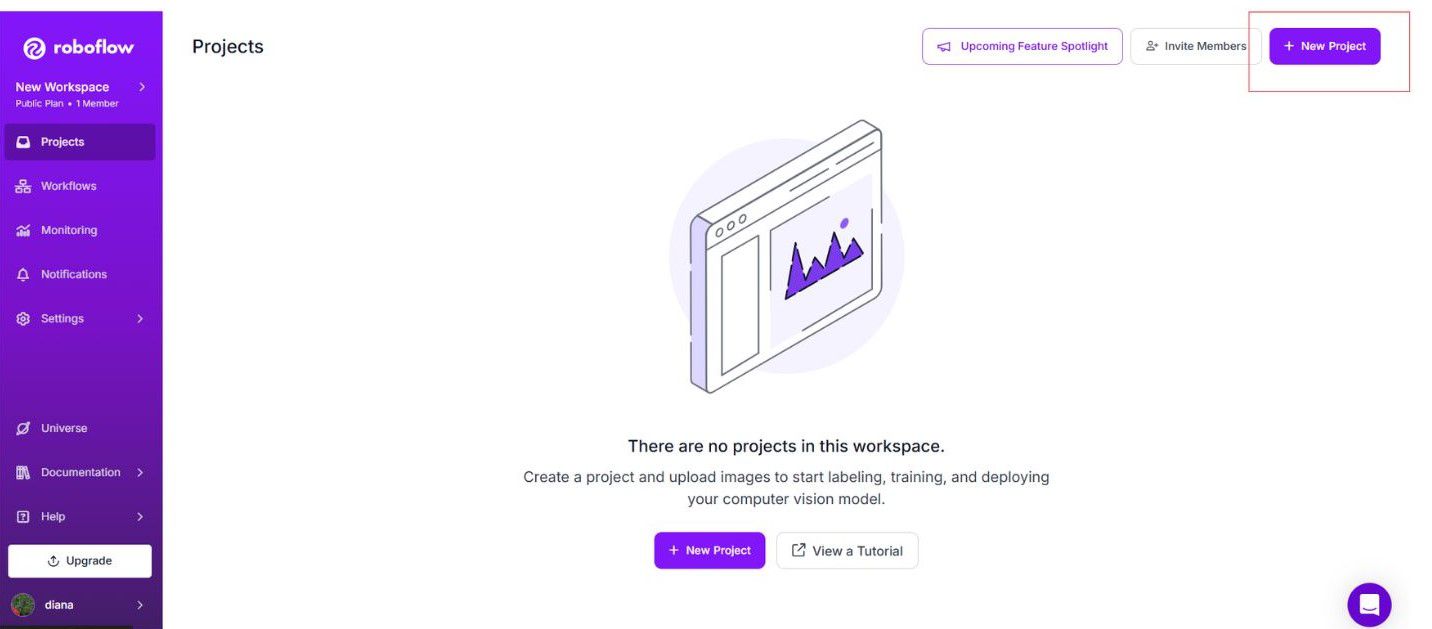Click the Workflows diagram icon

[x=23, y=186]
